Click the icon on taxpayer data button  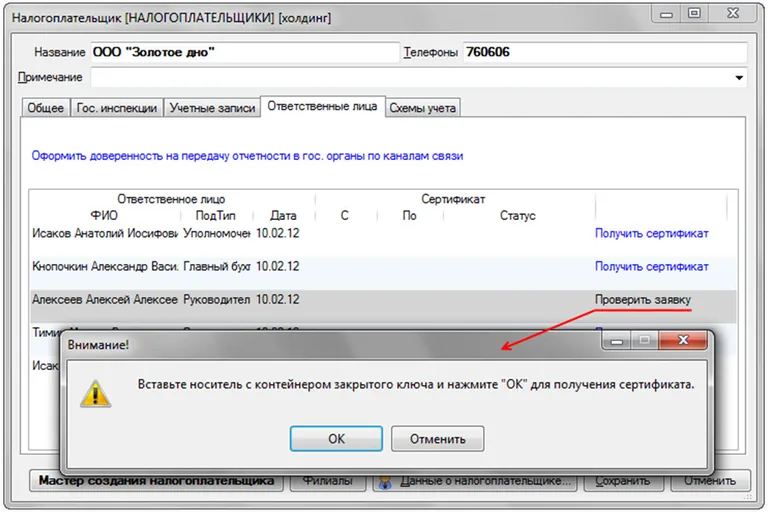click(x=385, y=483)
